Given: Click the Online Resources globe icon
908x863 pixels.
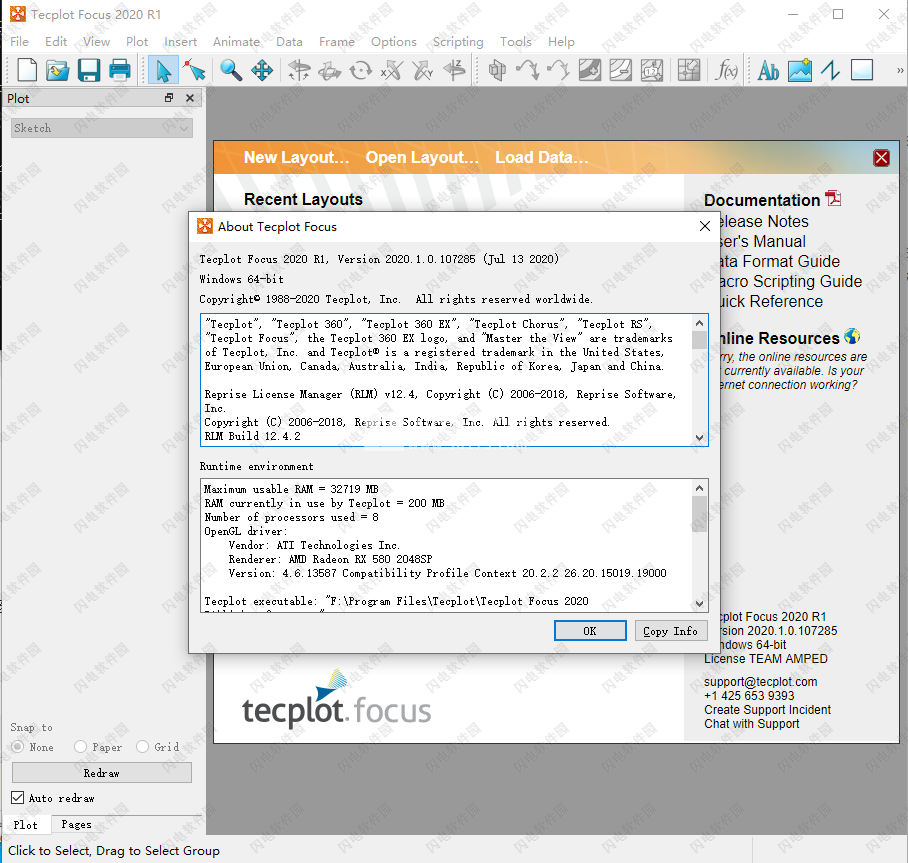Looking at the screenshot, I should 852,336.
